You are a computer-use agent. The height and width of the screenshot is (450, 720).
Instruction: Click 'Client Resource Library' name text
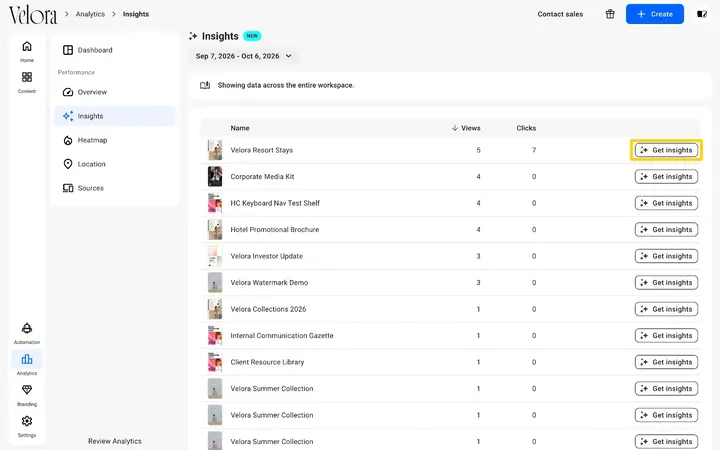[267, 362]
